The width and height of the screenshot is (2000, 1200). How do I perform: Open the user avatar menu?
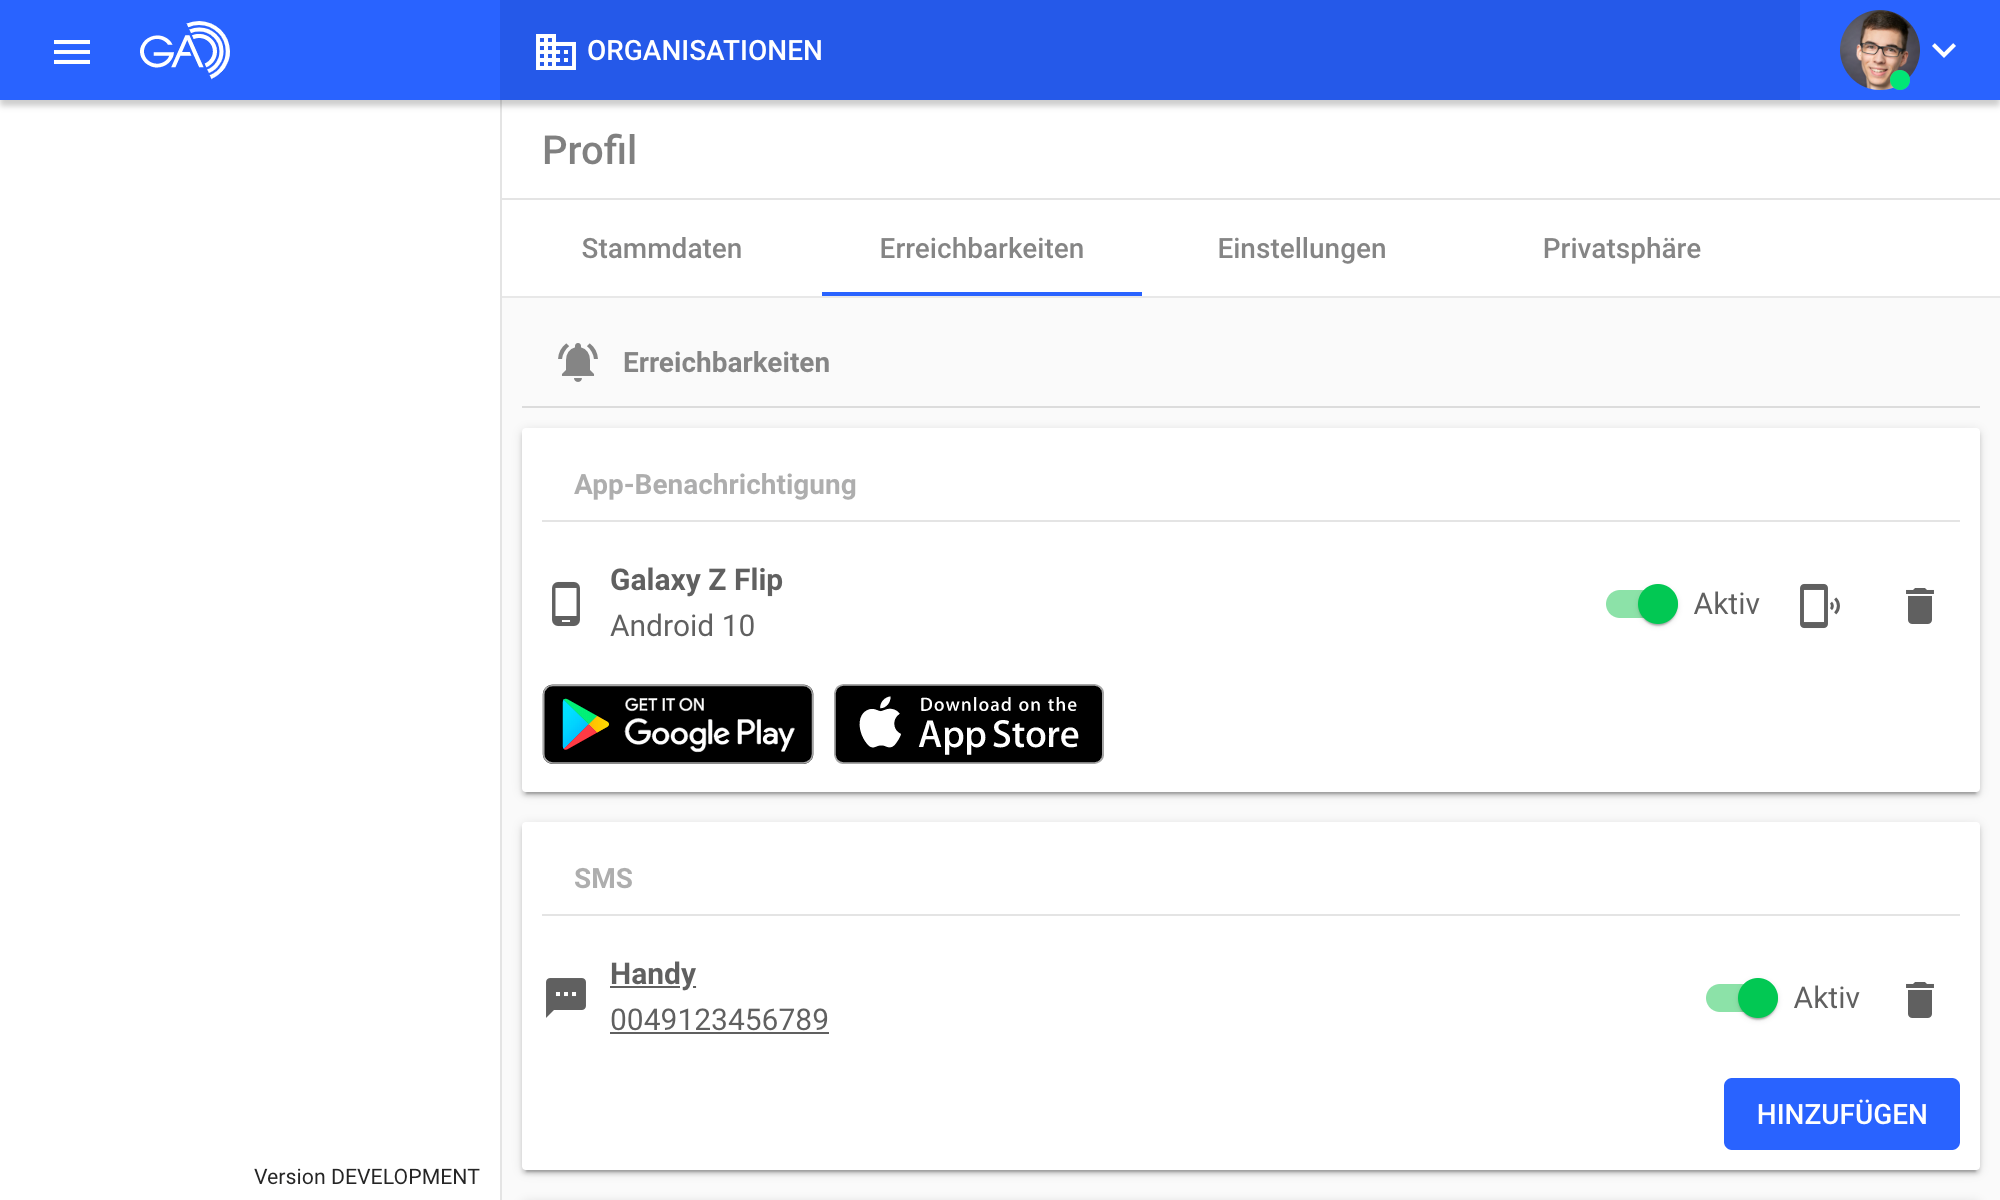coord(1878,50)
